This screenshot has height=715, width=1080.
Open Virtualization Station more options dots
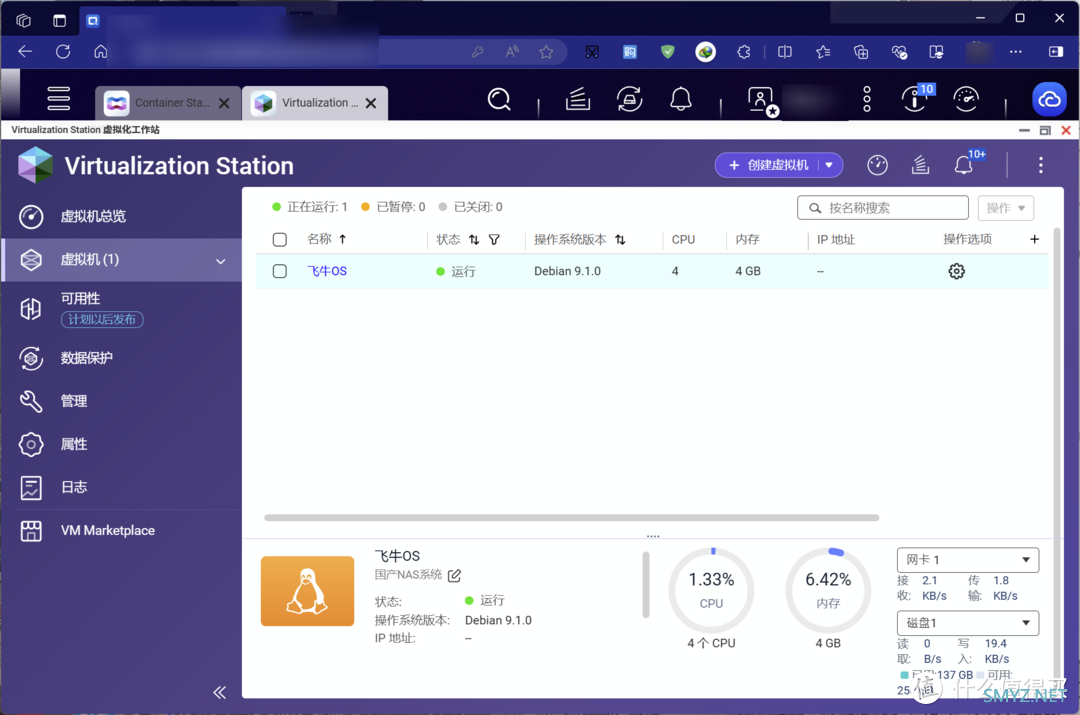click(1040, 165)
